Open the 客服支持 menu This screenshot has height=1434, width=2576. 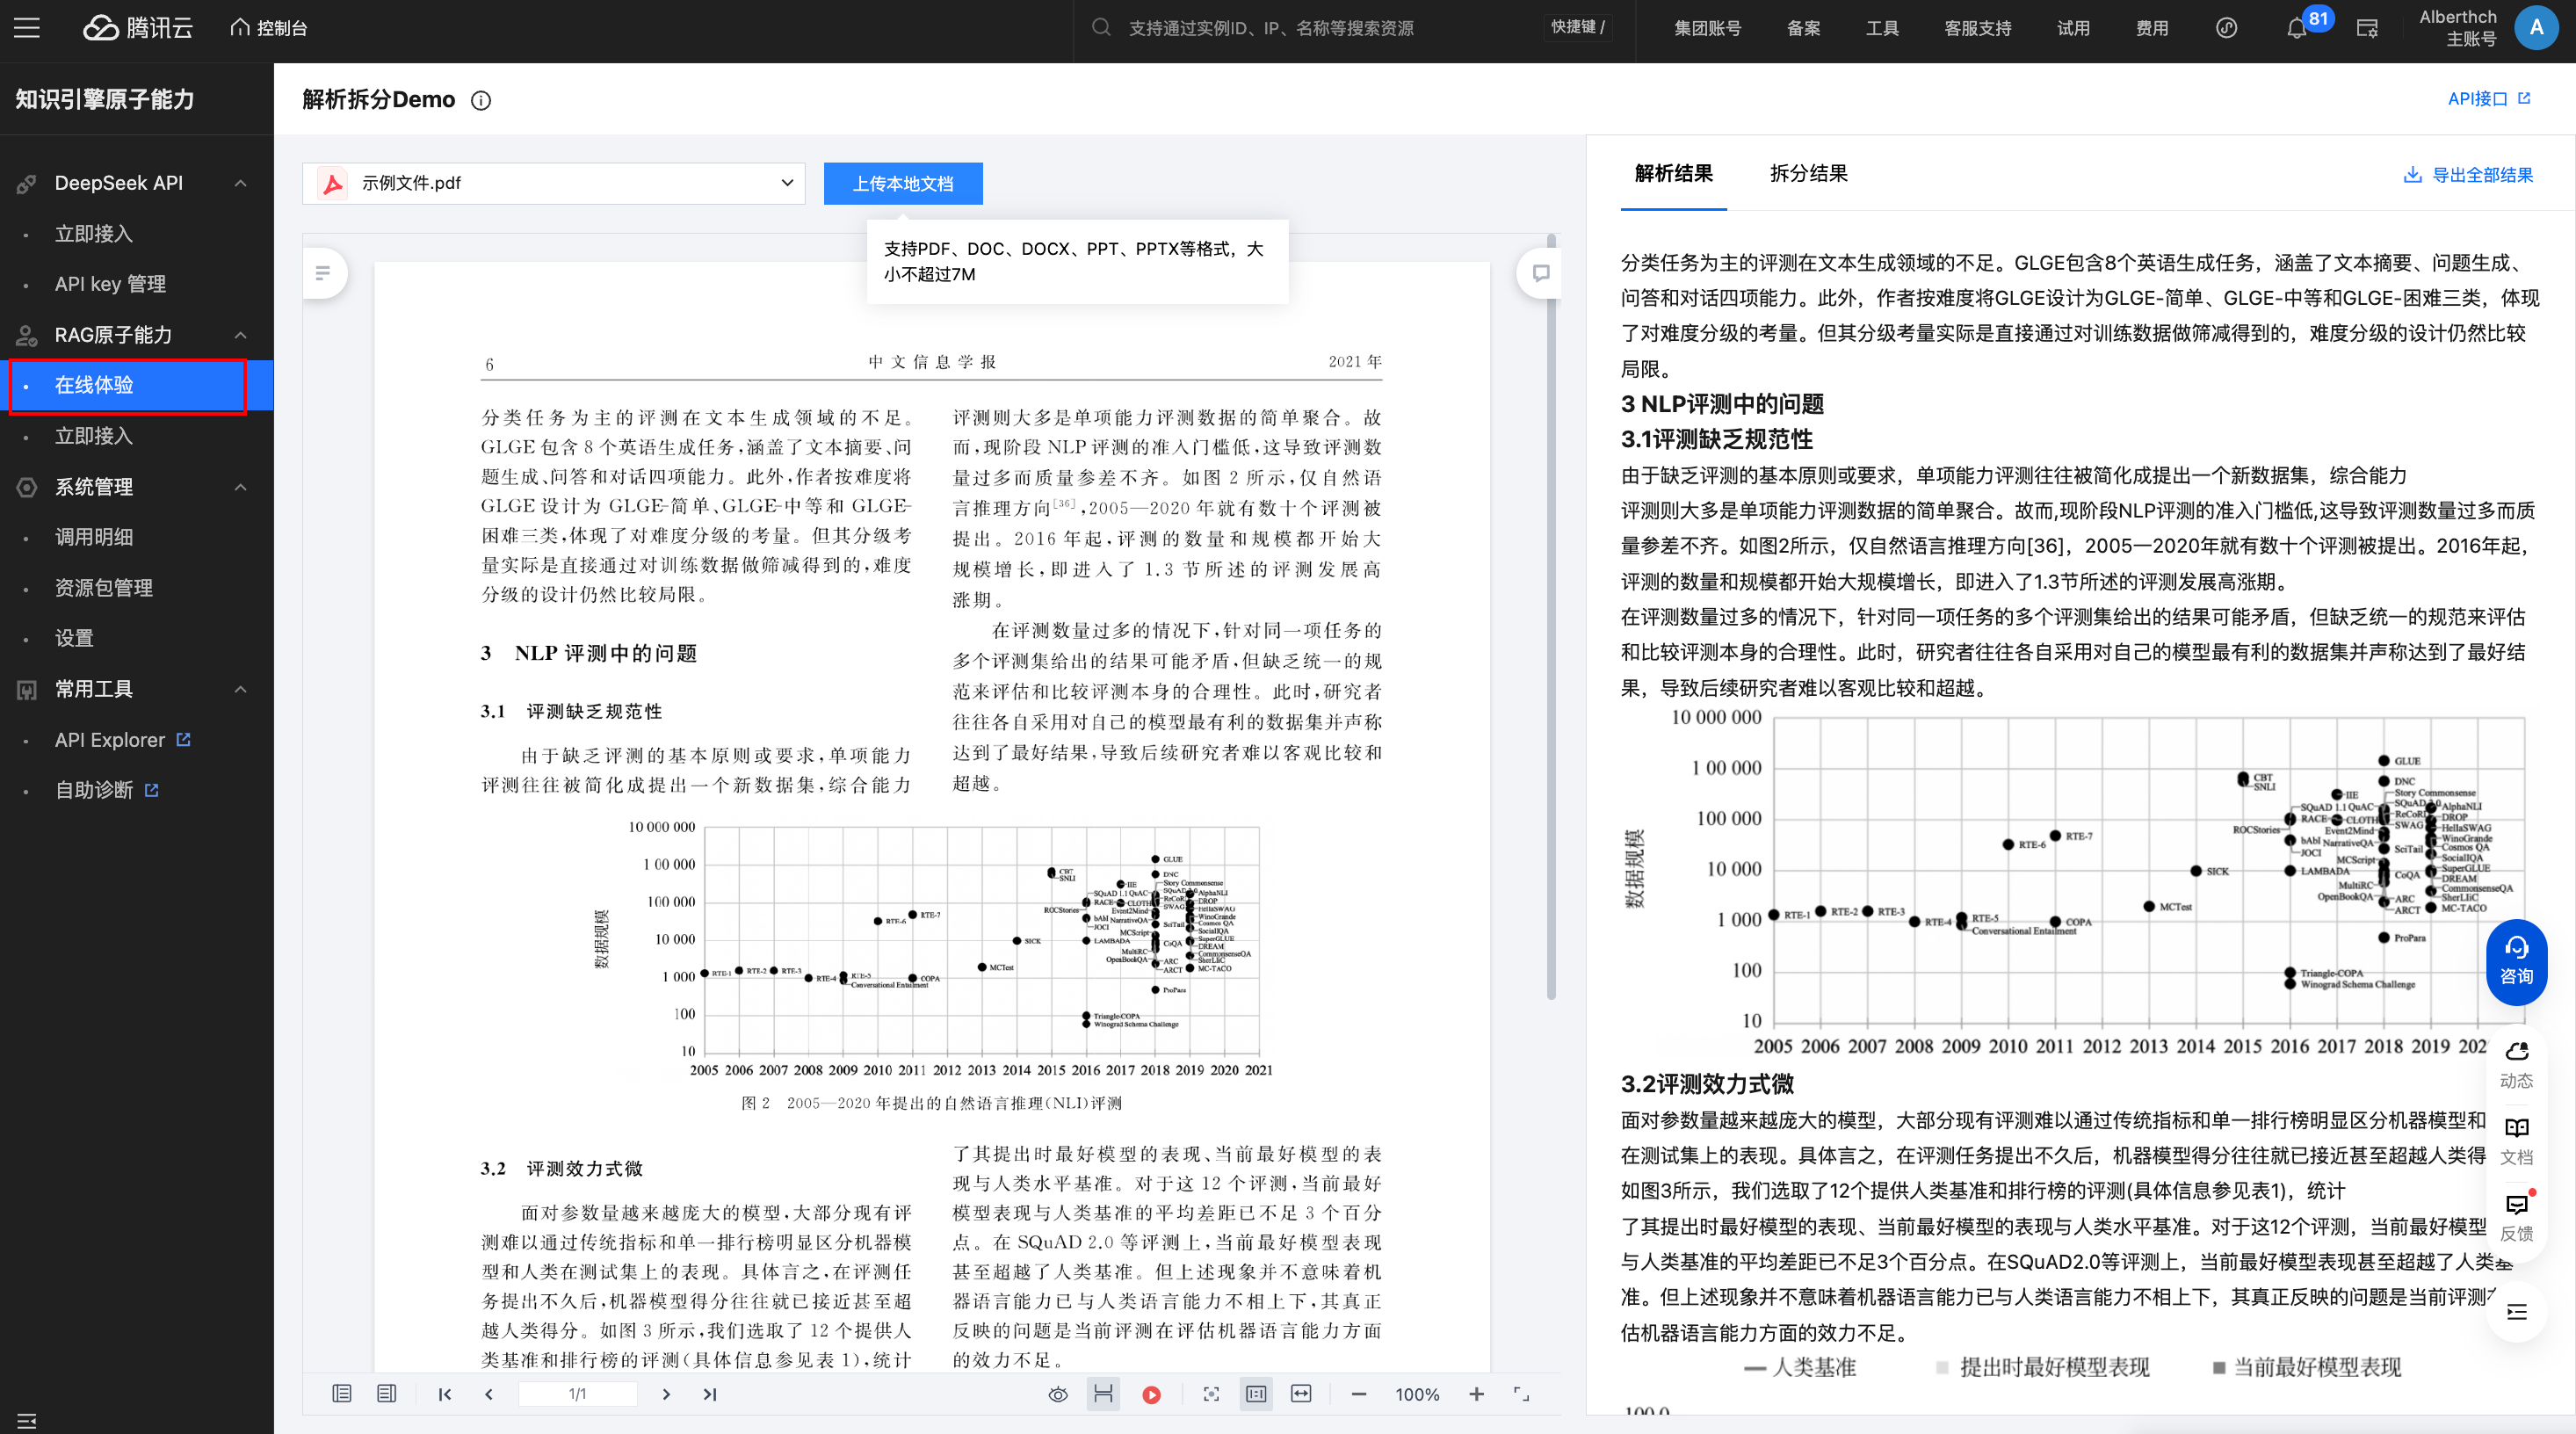[x=1977, y=28]
